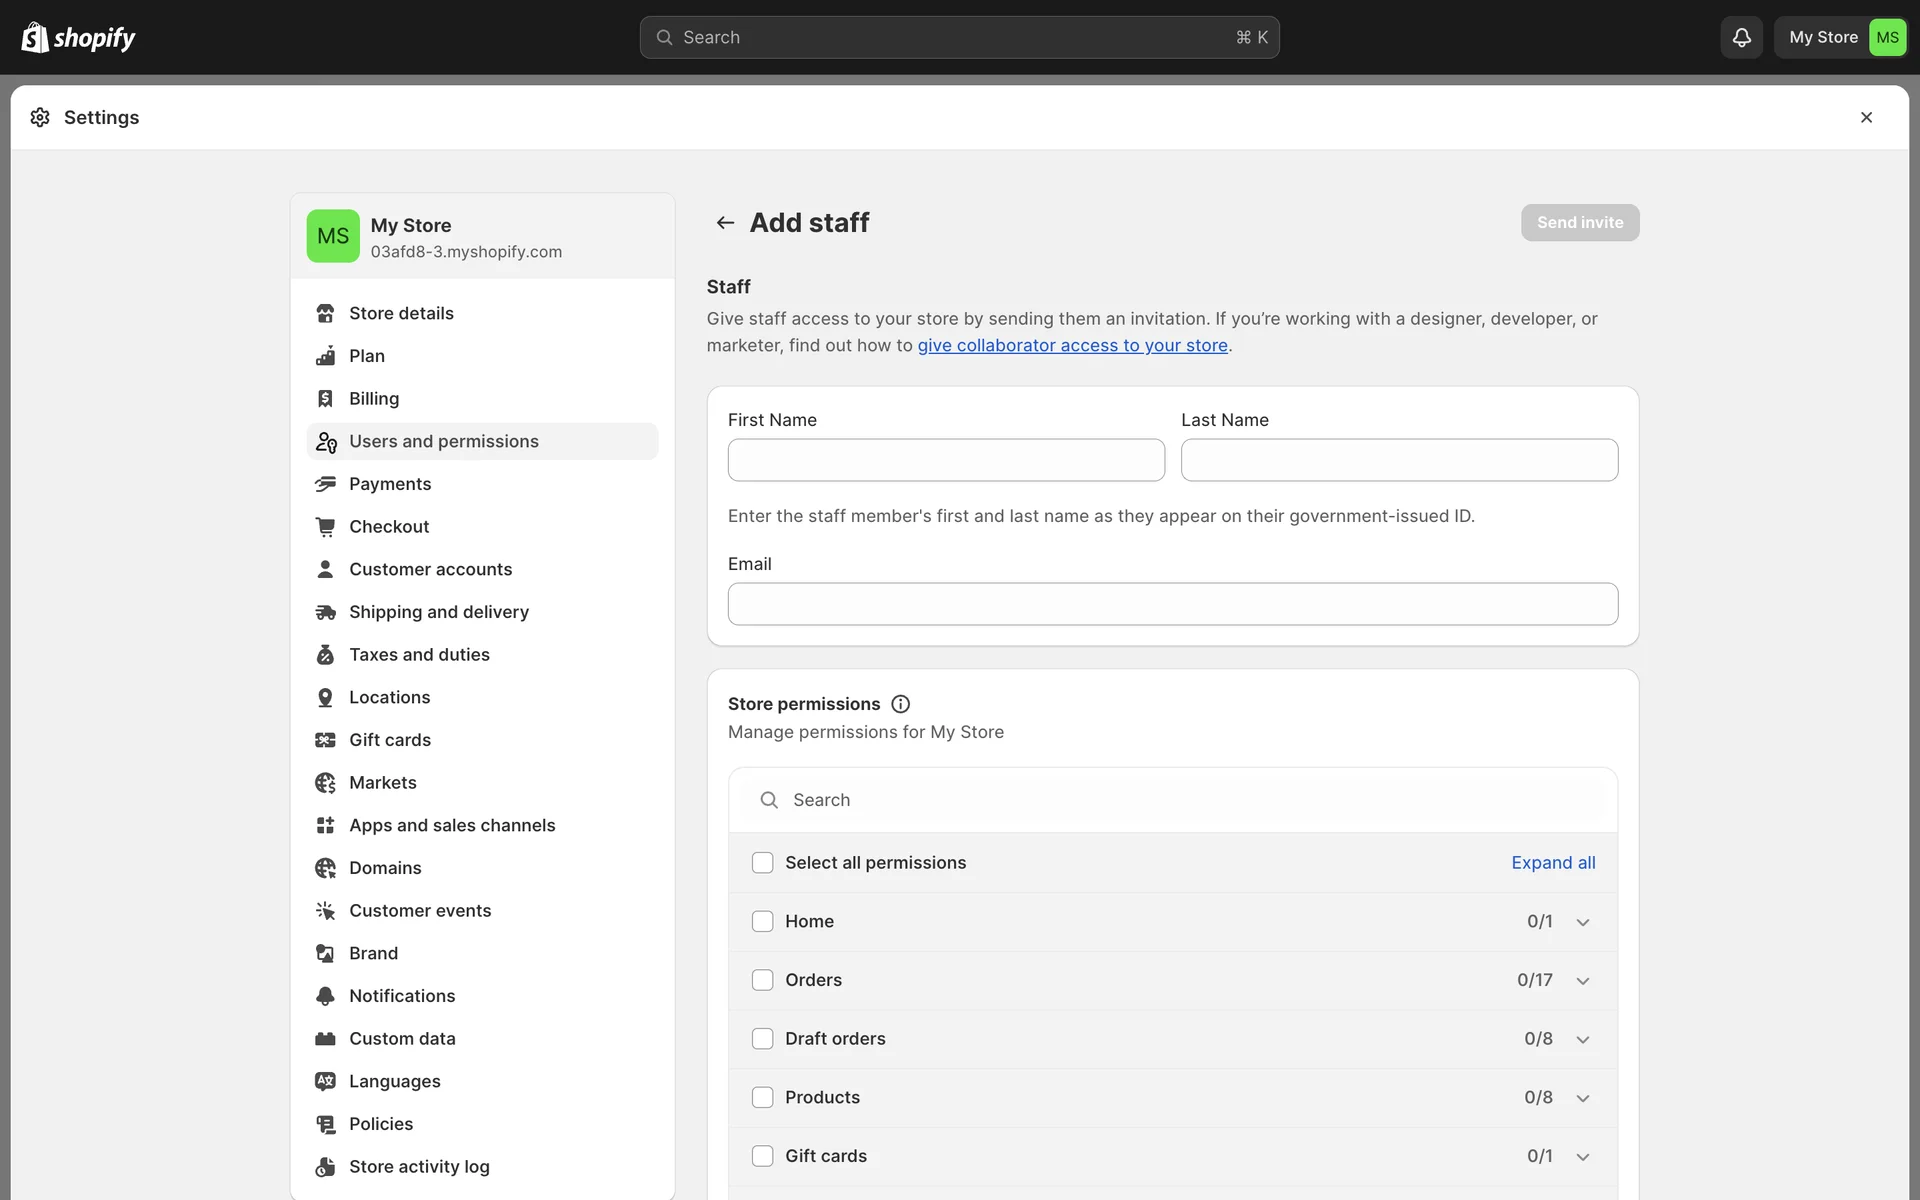The height and width of the screenshot is (1200, 1920).
Task: Expand the Draft orders permissions list
Action: [x=1583, y=1039]
